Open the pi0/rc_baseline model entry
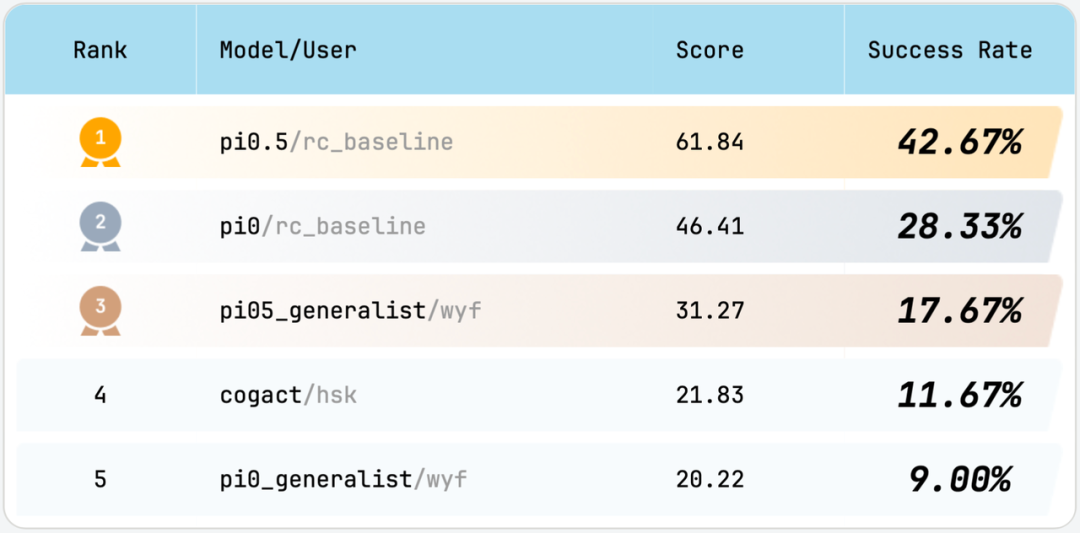This screenshot has width=1080, height=533. [322, 226]
